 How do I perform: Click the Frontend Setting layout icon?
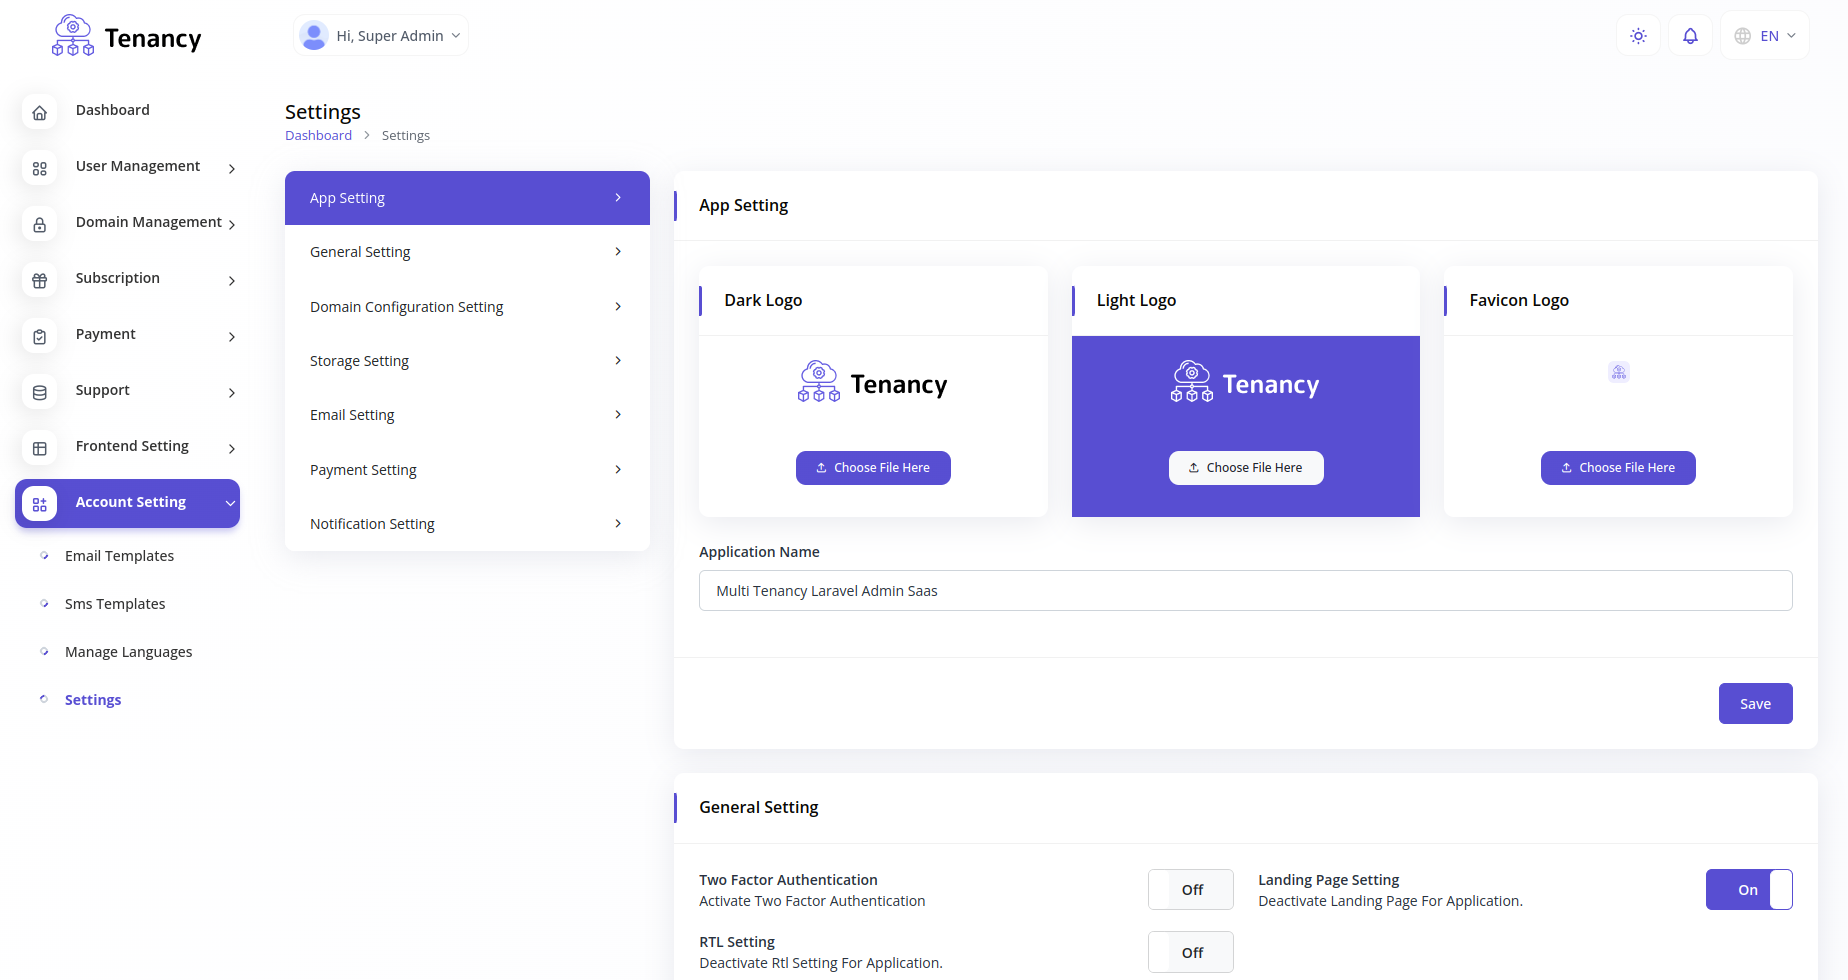click(40, 449)
